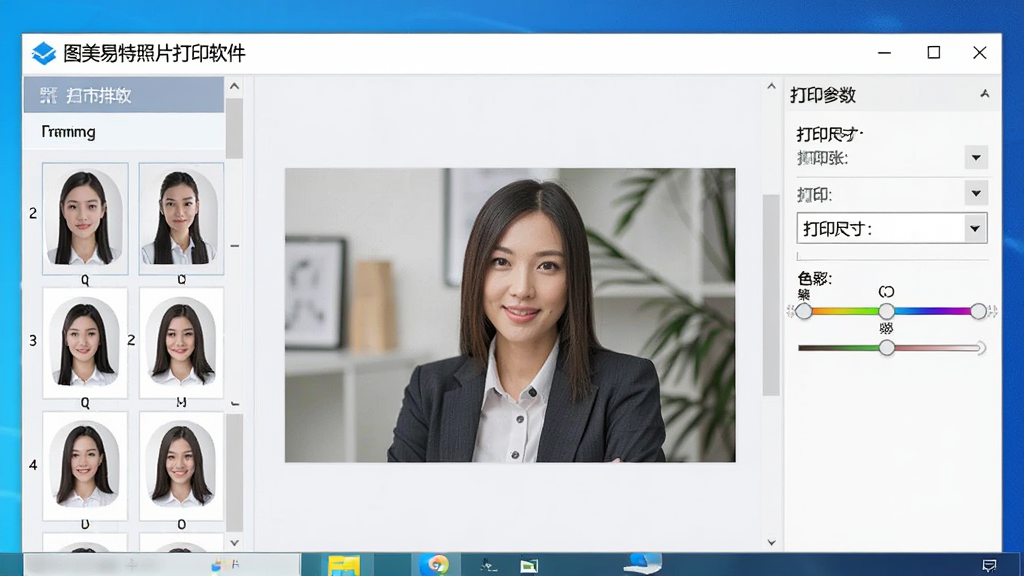
Task: Click the row number 3 at the list's left edge
Action: coord(33,341)
